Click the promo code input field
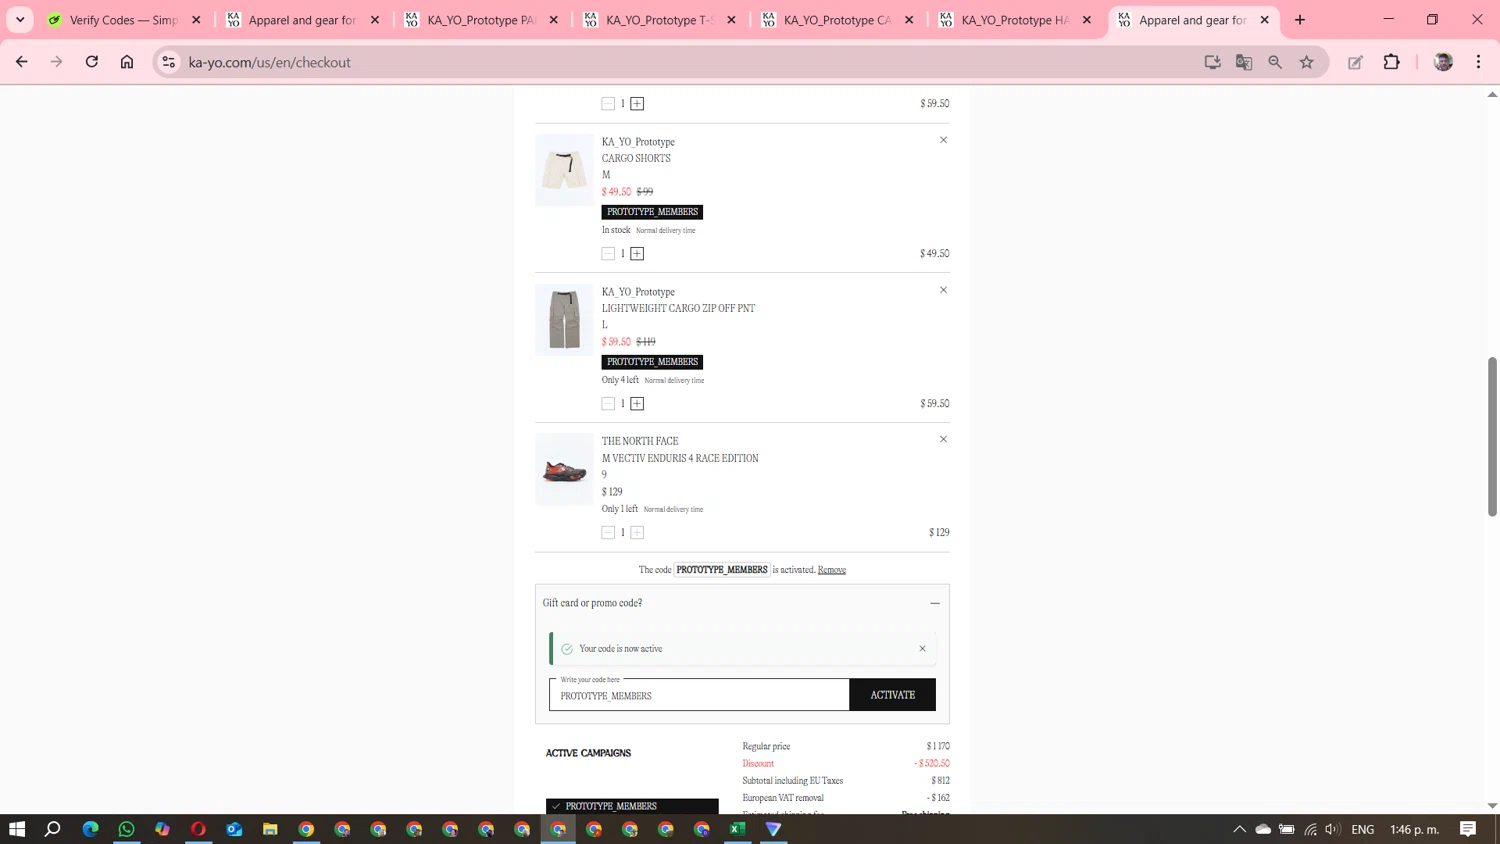The width and height of the screenshot is (1500, 844). click(x=699, y=695)
